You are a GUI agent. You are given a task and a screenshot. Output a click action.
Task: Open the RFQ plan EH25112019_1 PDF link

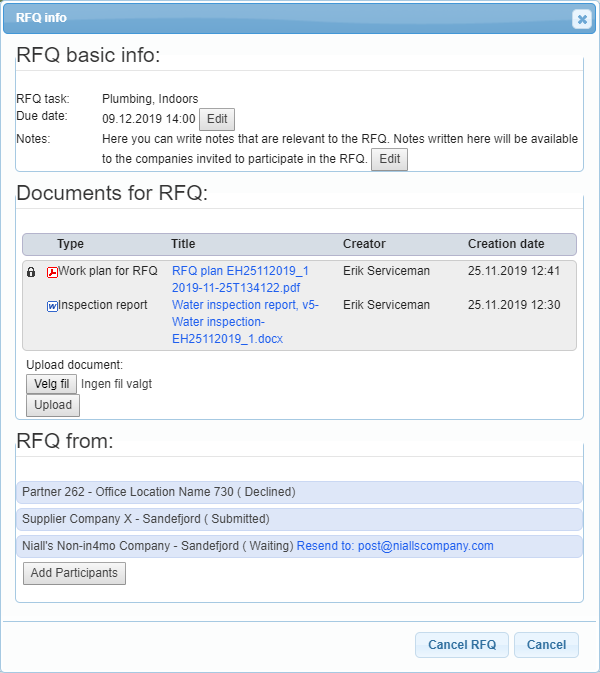click(240, 279)
